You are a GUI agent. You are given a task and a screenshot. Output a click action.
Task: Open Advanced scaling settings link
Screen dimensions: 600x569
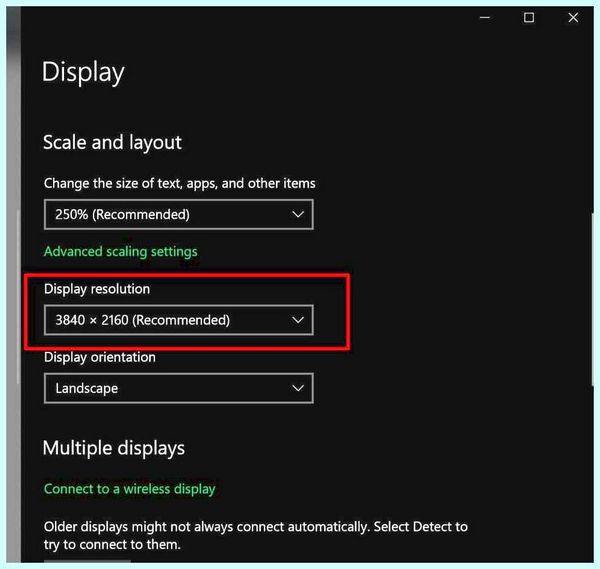point(121,252)
